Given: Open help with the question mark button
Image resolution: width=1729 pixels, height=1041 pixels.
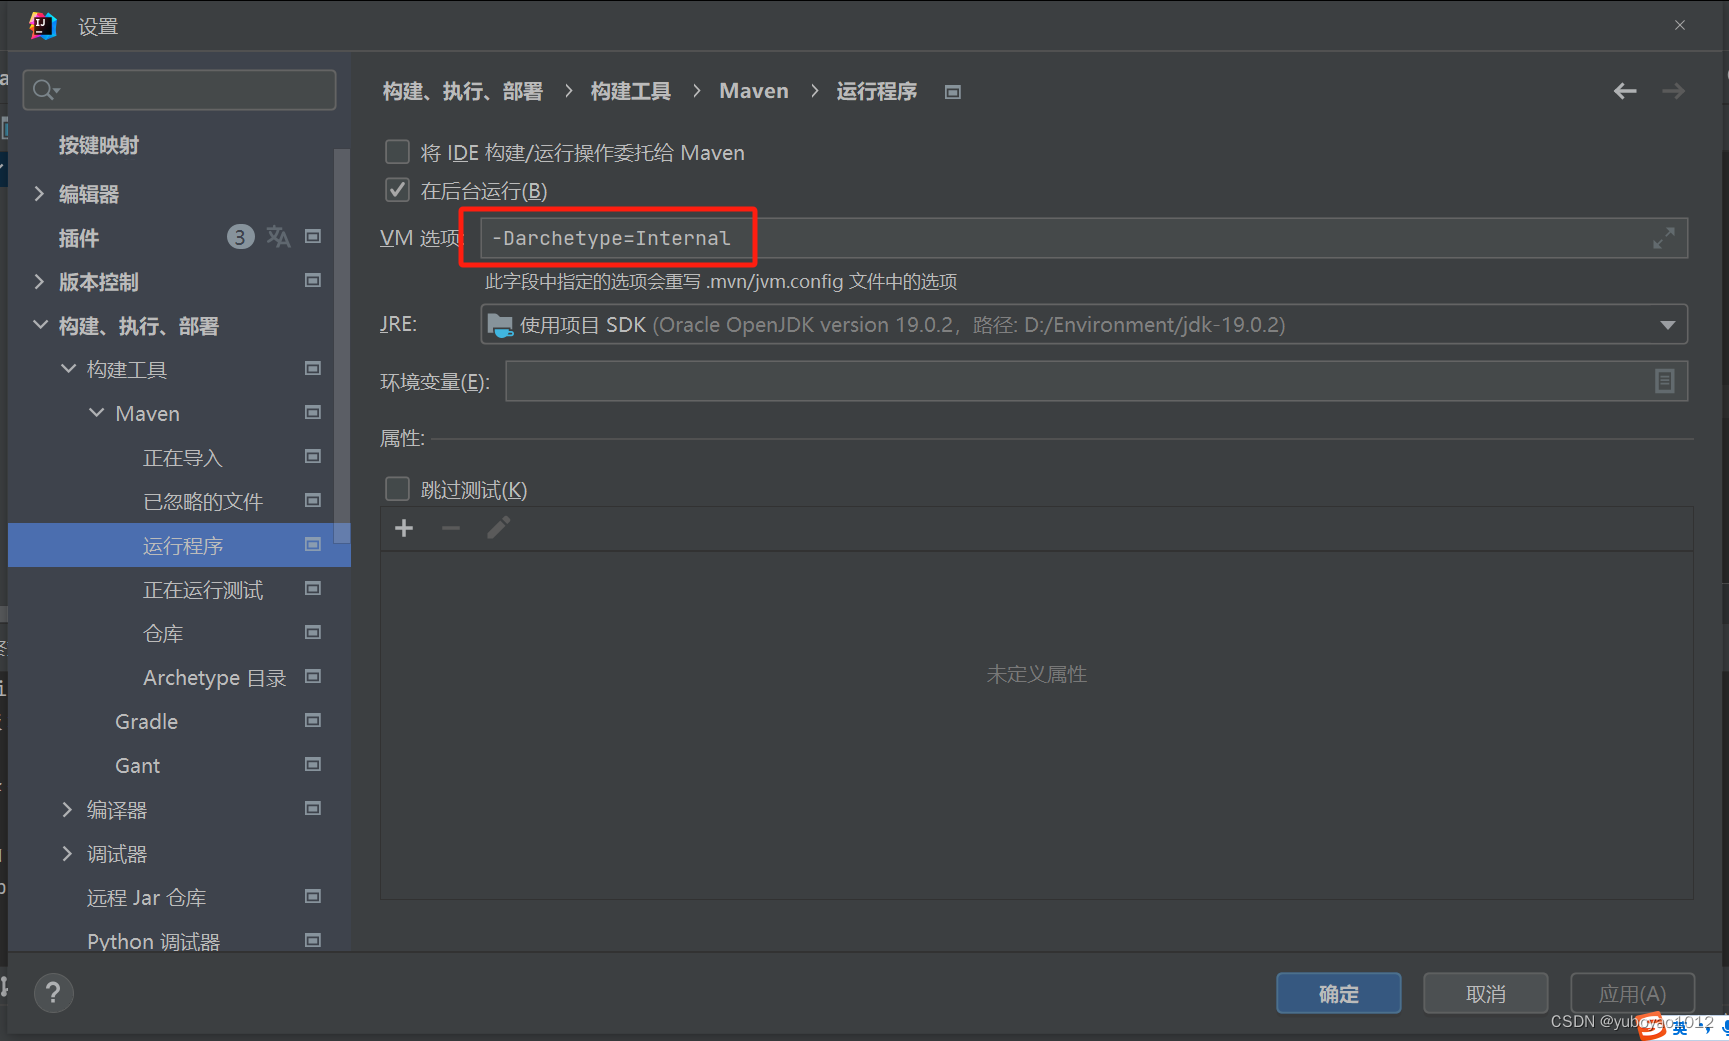Looking at the screenshot, I should pyautogui.click(x=54, y=993).
